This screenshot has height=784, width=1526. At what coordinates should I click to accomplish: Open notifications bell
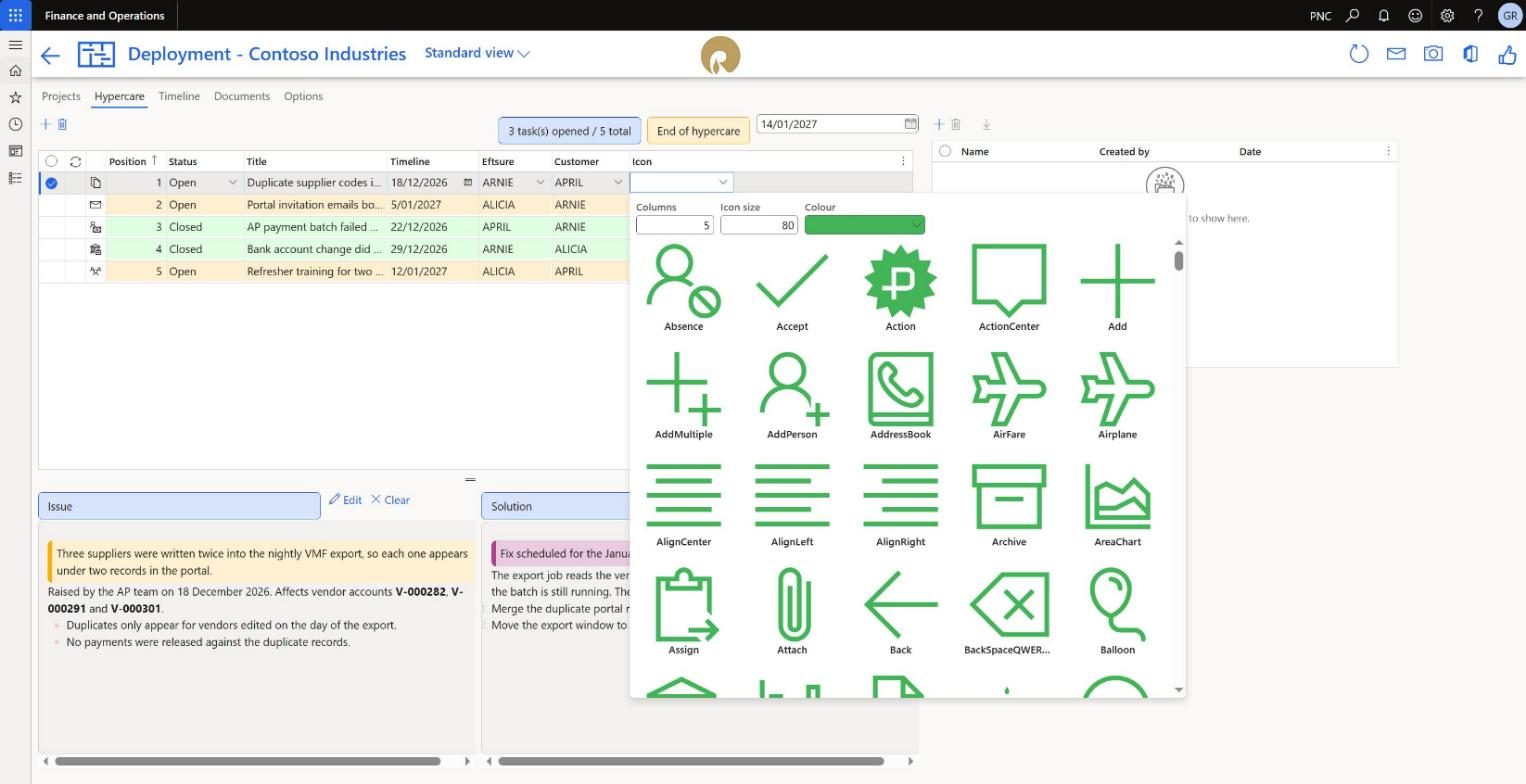(x=1384, y=15)
